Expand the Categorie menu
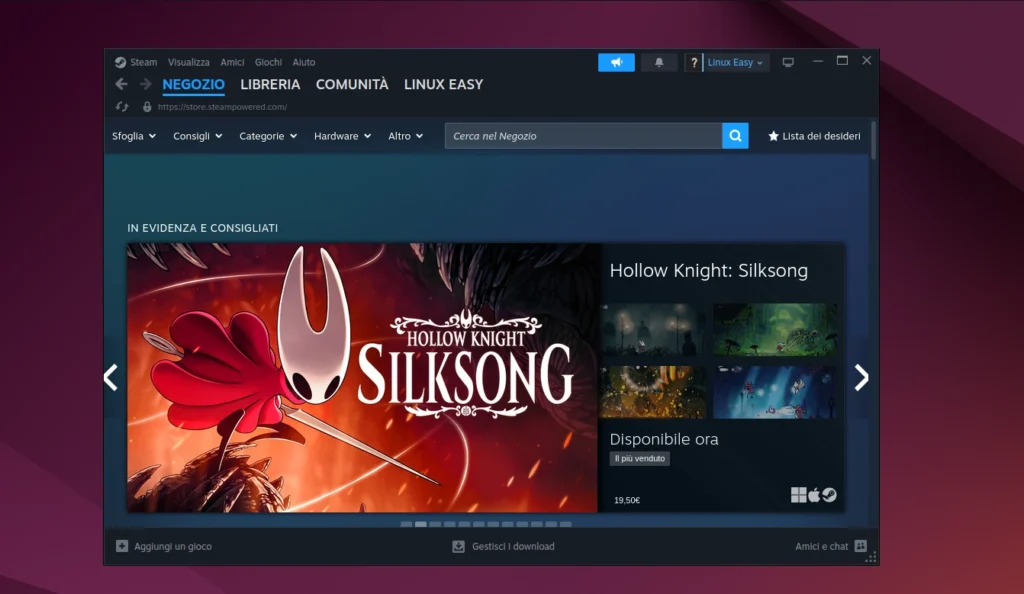Viewport: 1024px width, 594px height. 267,136
